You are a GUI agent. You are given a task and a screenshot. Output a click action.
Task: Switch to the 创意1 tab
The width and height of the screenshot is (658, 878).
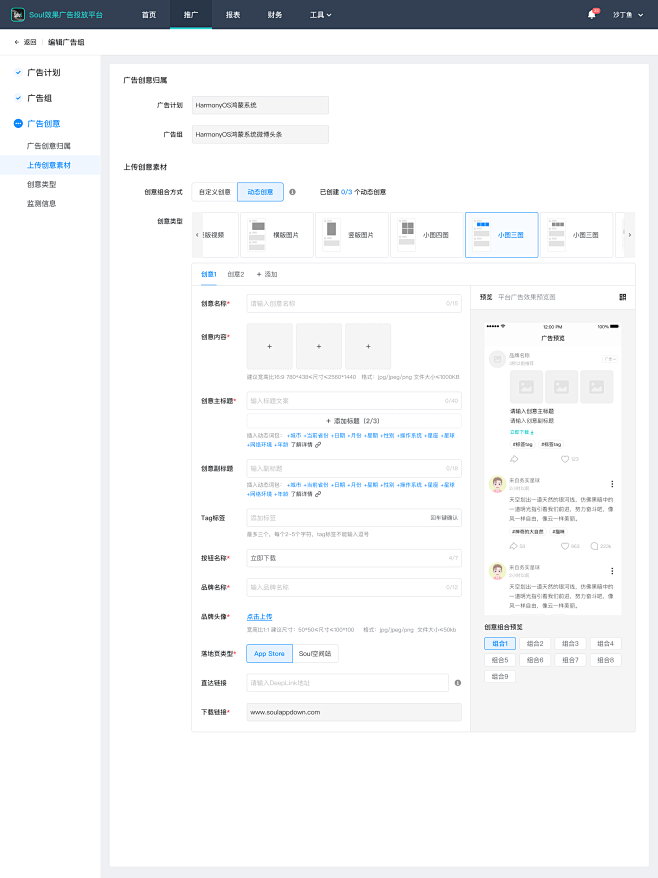pyautogui.click(x=209, y=274)
